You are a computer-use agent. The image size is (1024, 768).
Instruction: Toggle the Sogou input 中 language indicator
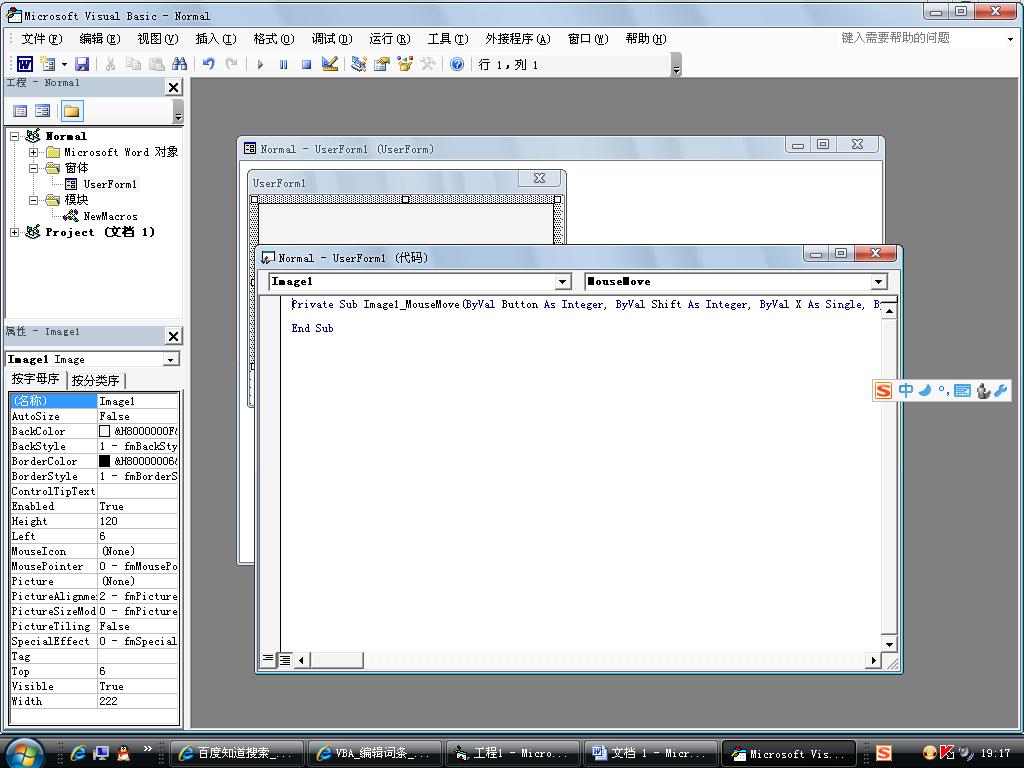pyautogui.click(x=905, y=391)
